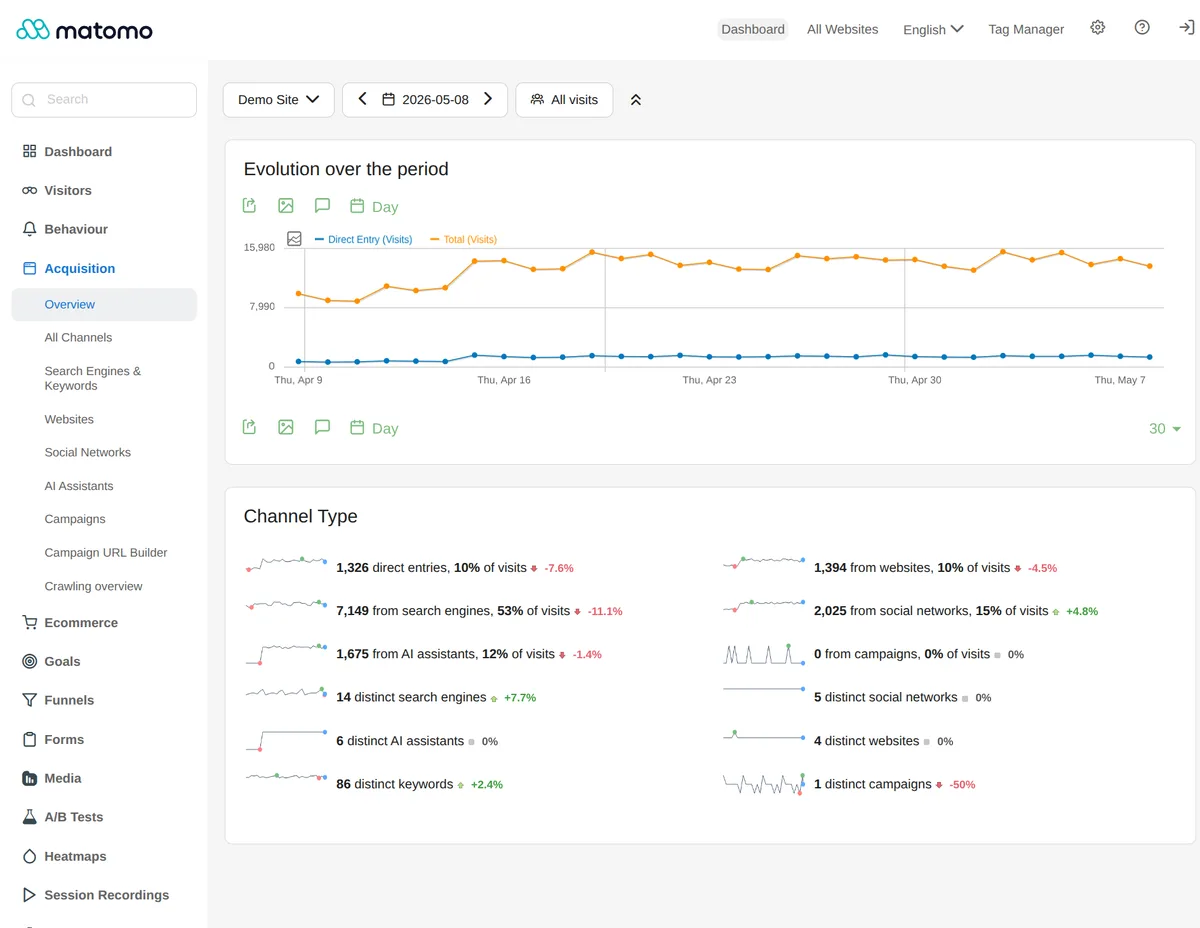
Task: Open the All visits segment selector
Action: click(564, 100)
